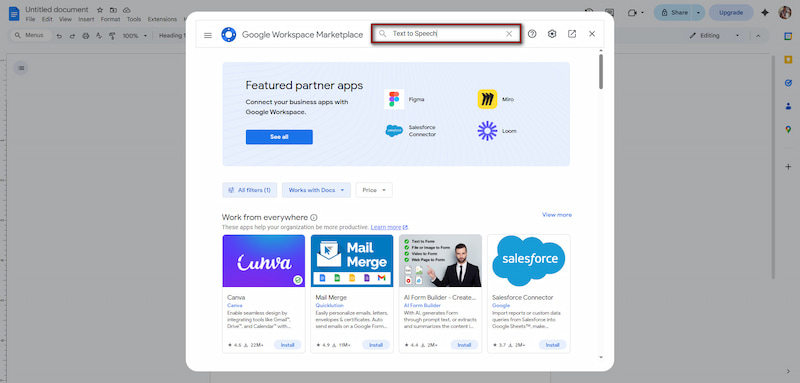
Task: Open Contacts in side panel
Action: 788,106
